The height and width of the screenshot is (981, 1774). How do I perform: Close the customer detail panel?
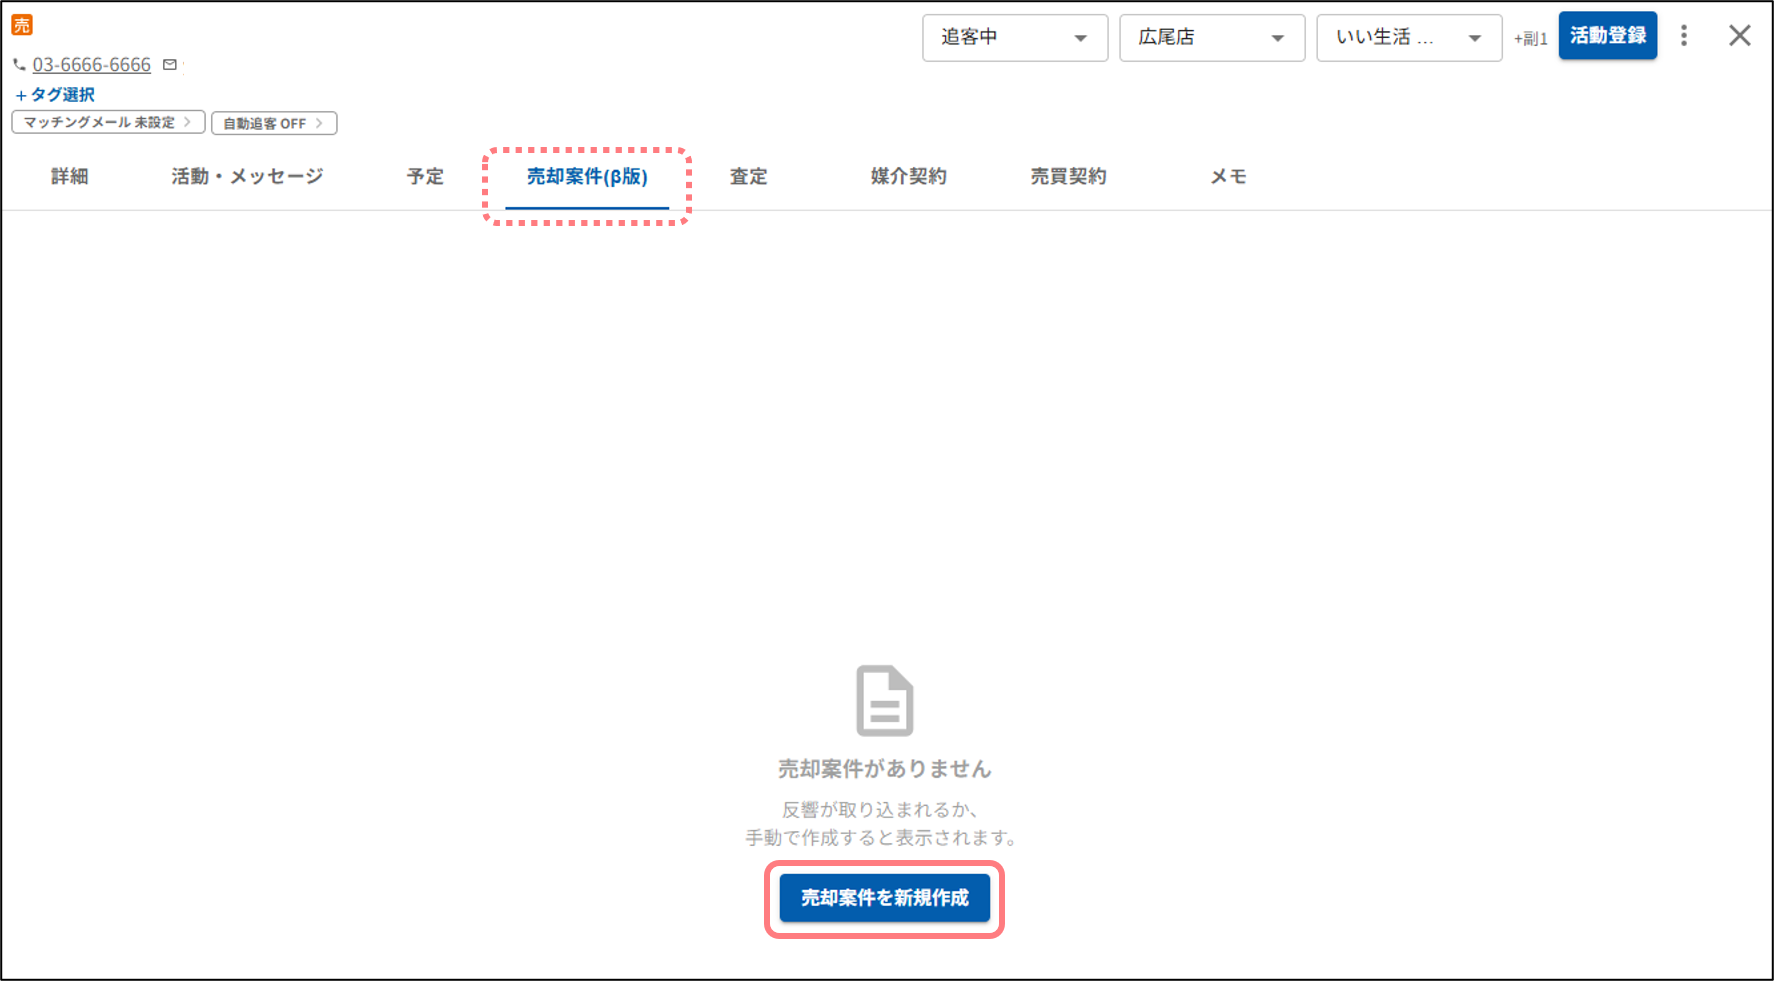coord(1740,36)
